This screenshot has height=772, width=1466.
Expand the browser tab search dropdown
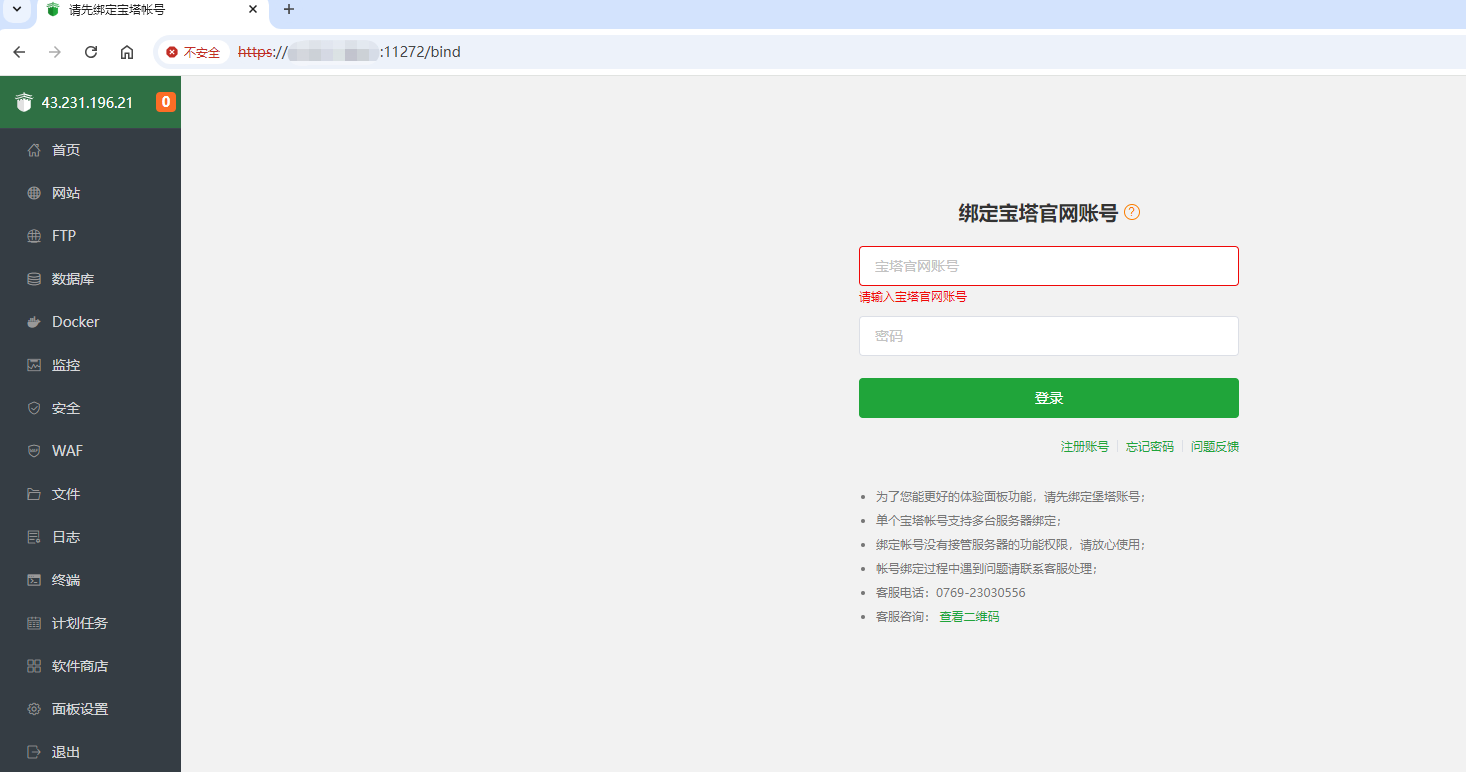click(16, 9)
